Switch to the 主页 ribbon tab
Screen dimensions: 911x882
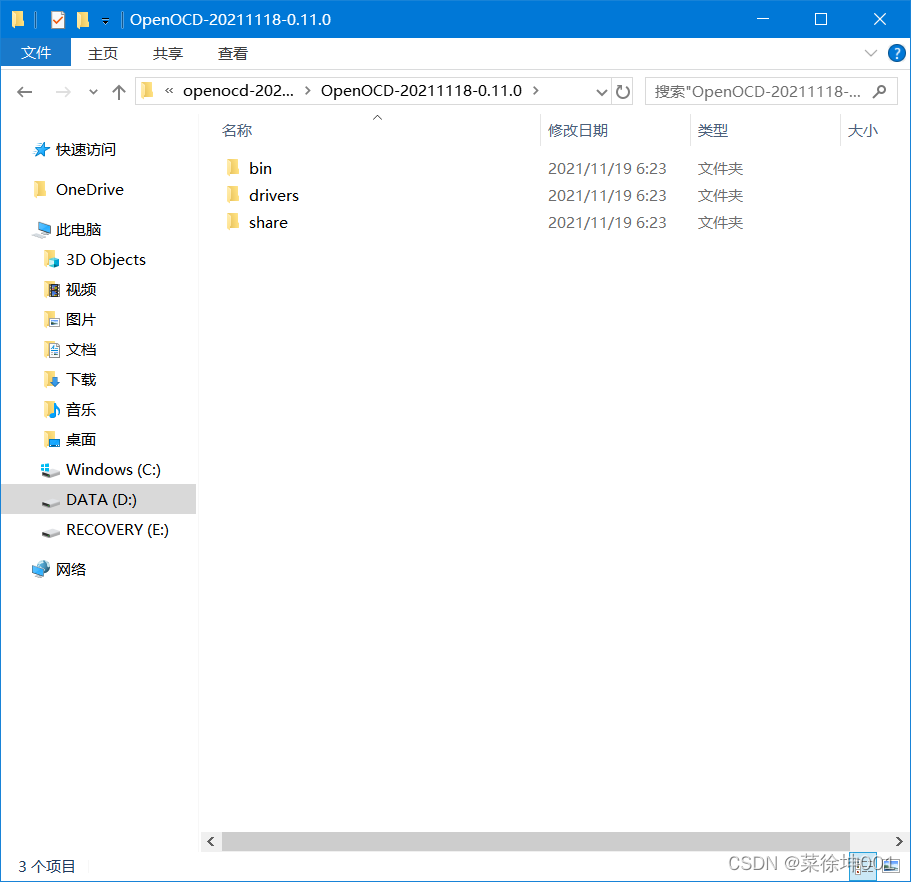[103, 53]
